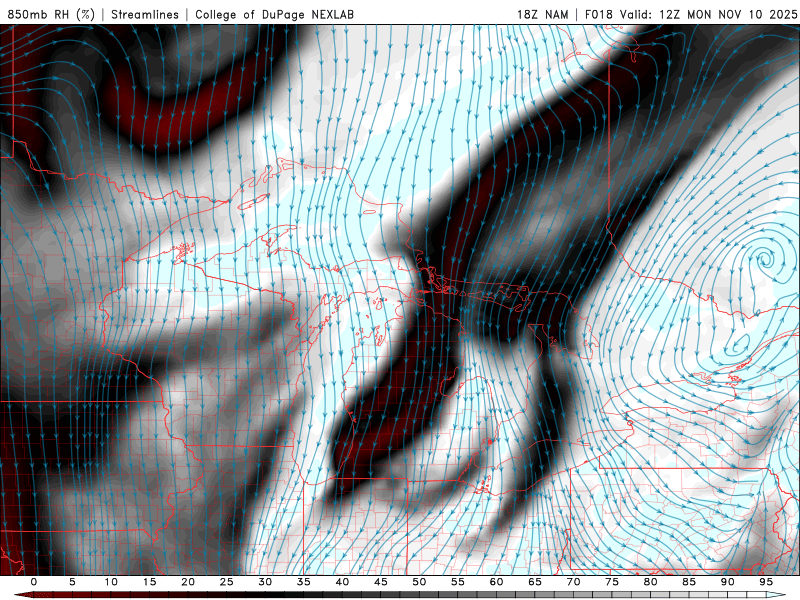The image size is (800, 600).
Task: Click "12Z MON NOV 10 2025" valid time
Action: (728, 14)
